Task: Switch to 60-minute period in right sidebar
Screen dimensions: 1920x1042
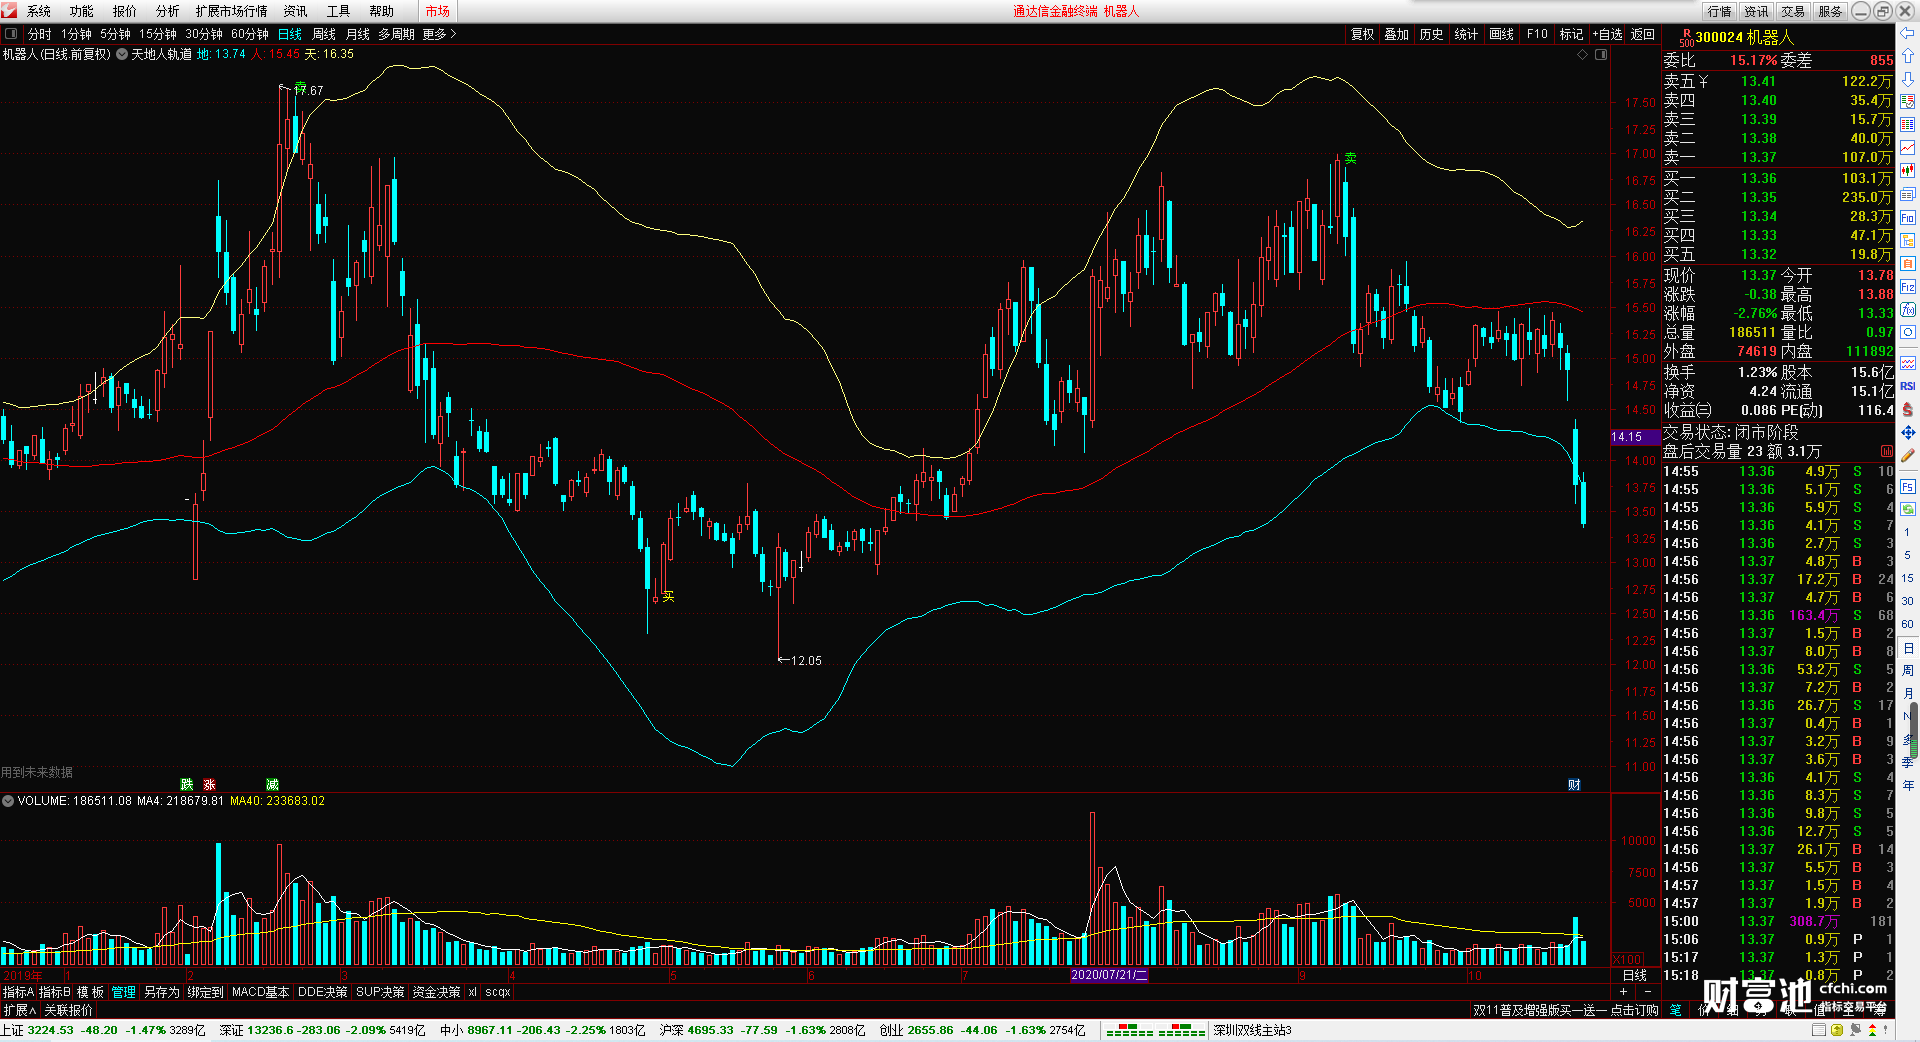Action: 1908,624
